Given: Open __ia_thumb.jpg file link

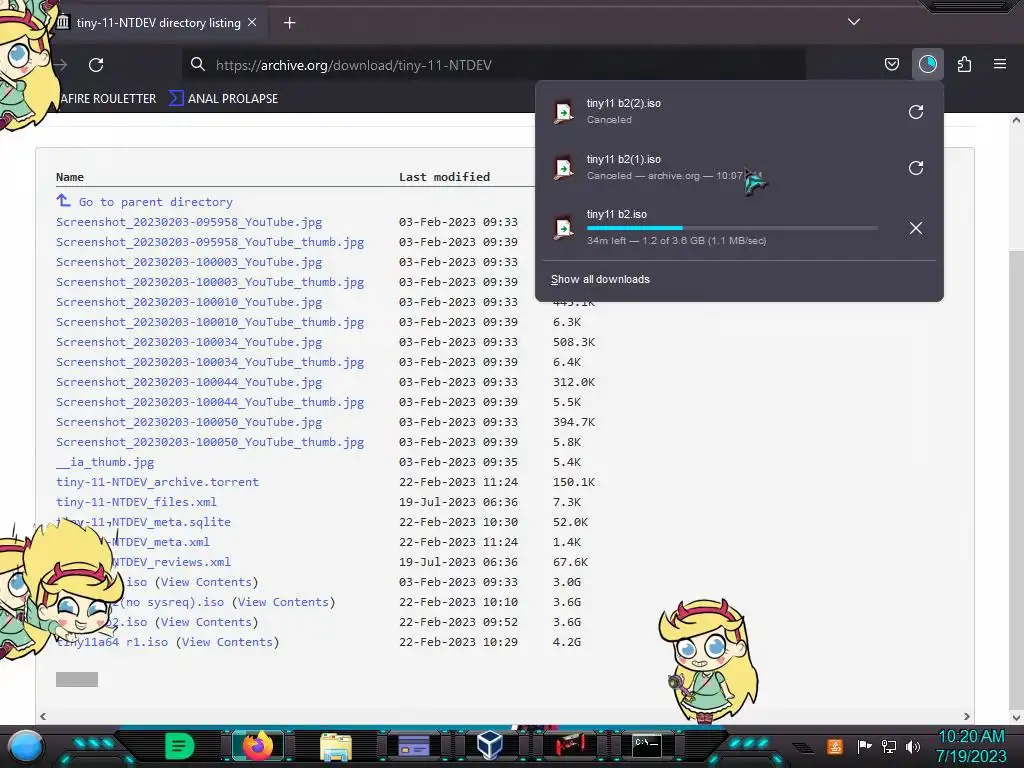Looking at the screenshot, I should click(x=105, y=462).
